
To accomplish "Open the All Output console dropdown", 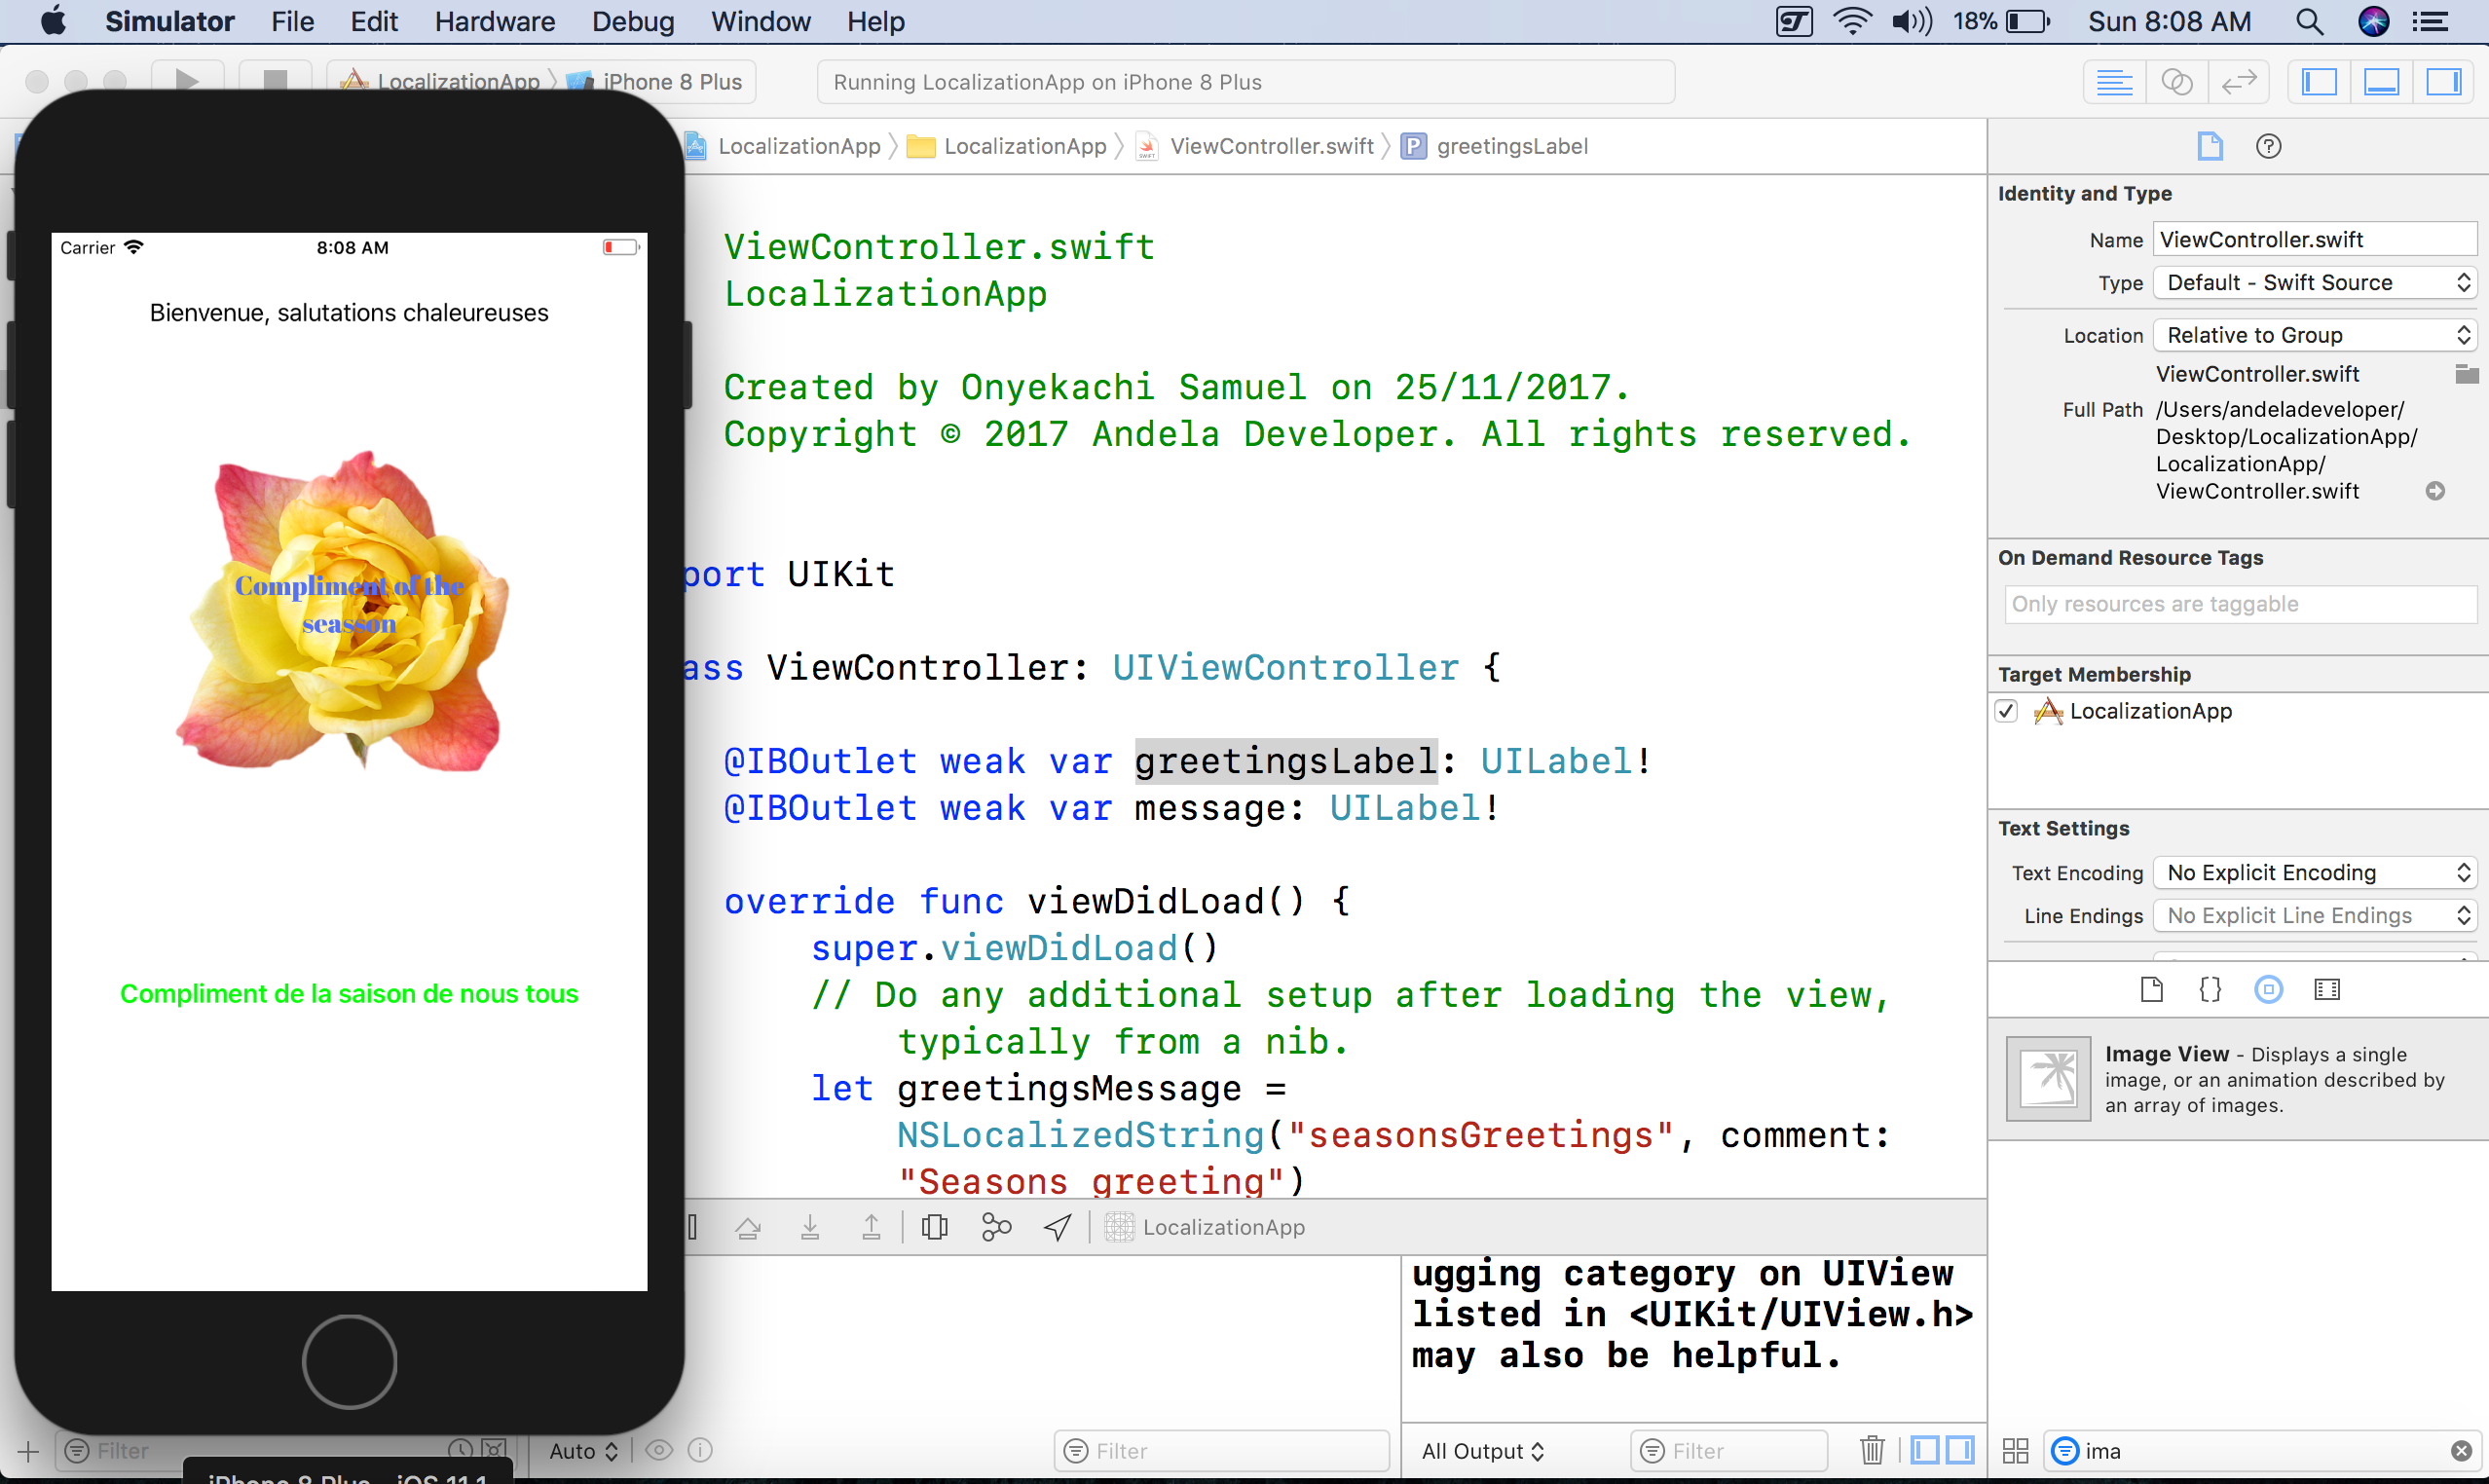I will (x=1482, y=1450).
